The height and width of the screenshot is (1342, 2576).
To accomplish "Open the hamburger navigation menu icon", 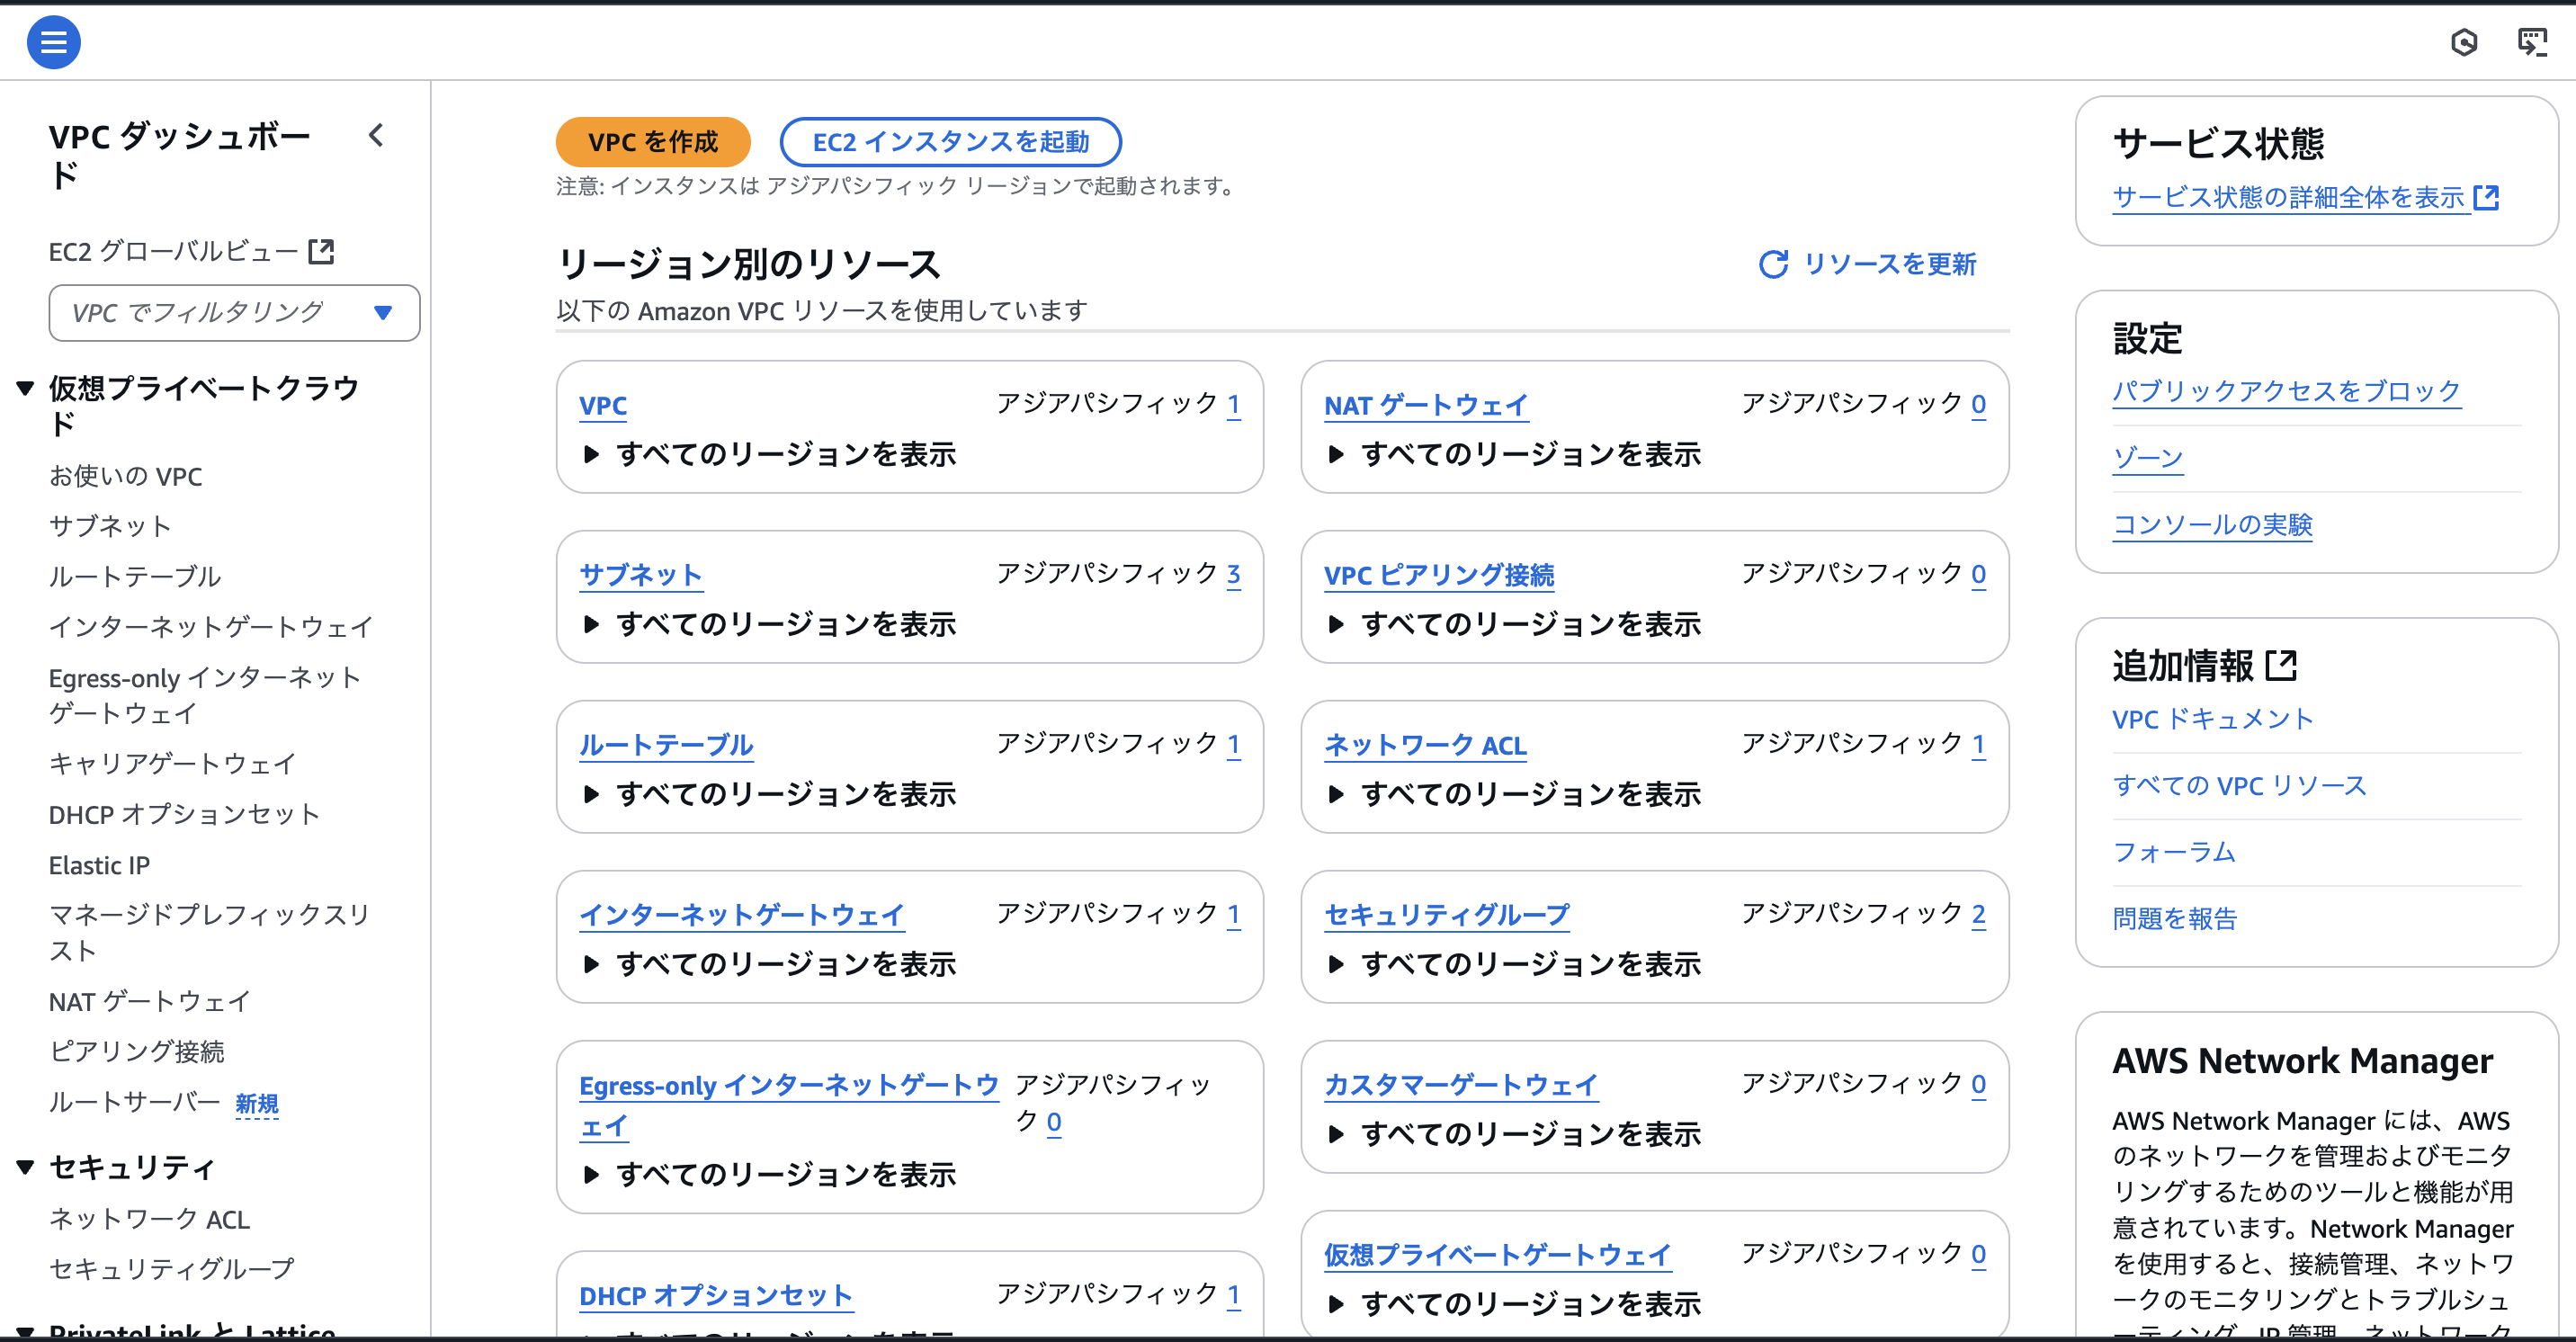I will (x=53, y=42).
